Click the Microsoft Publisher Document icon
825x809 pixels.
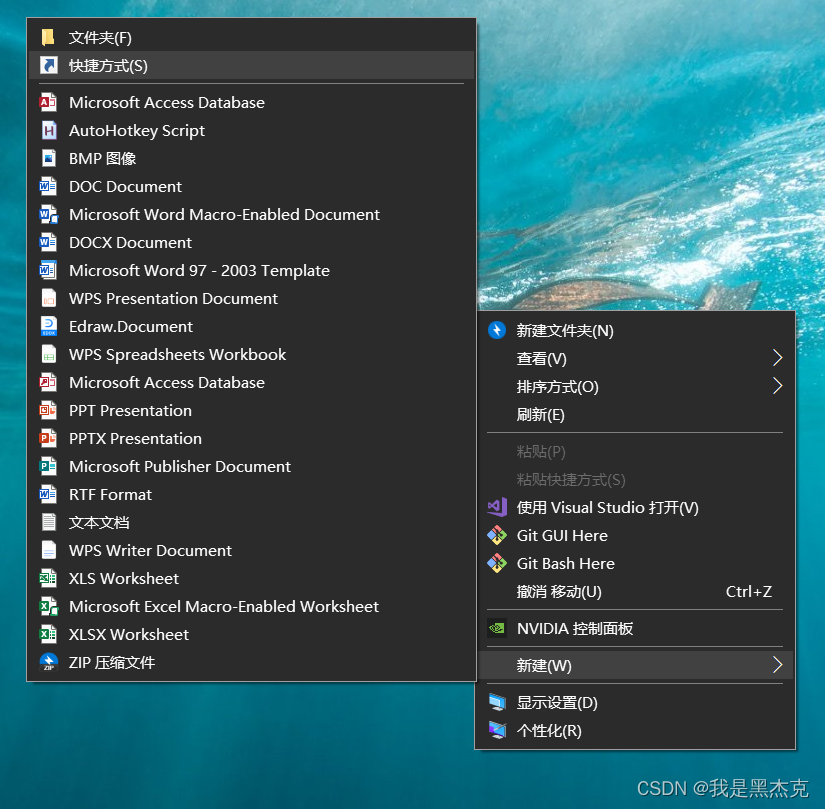tap(48, 466)
